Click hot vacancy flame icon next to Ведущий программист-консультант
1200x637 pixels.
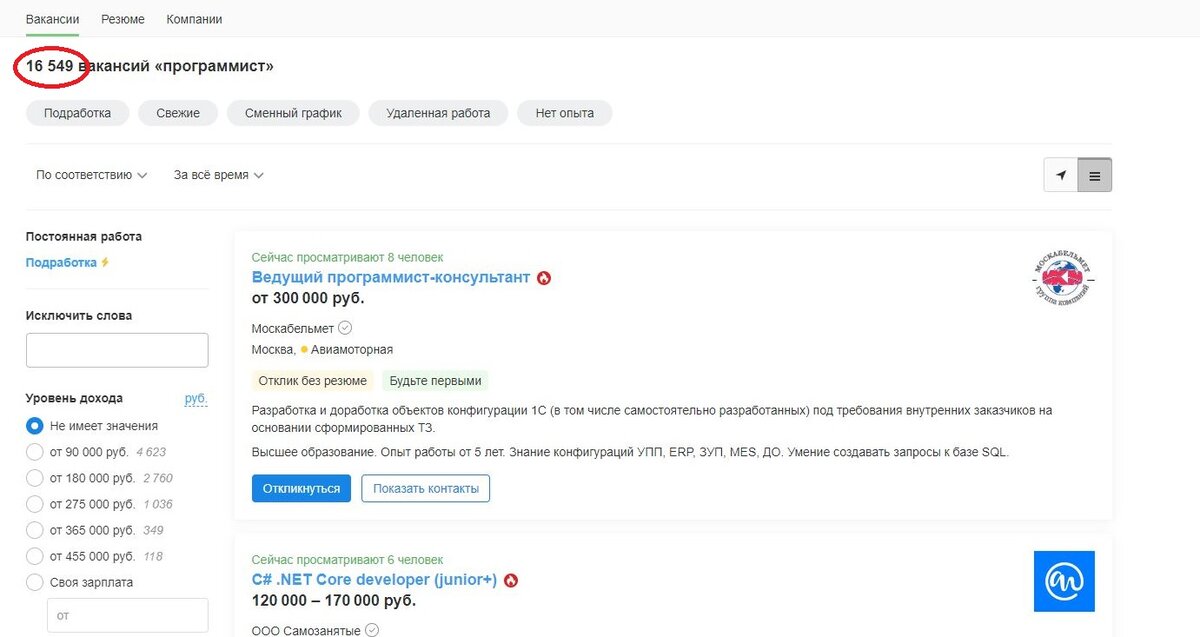click(544, 278)
